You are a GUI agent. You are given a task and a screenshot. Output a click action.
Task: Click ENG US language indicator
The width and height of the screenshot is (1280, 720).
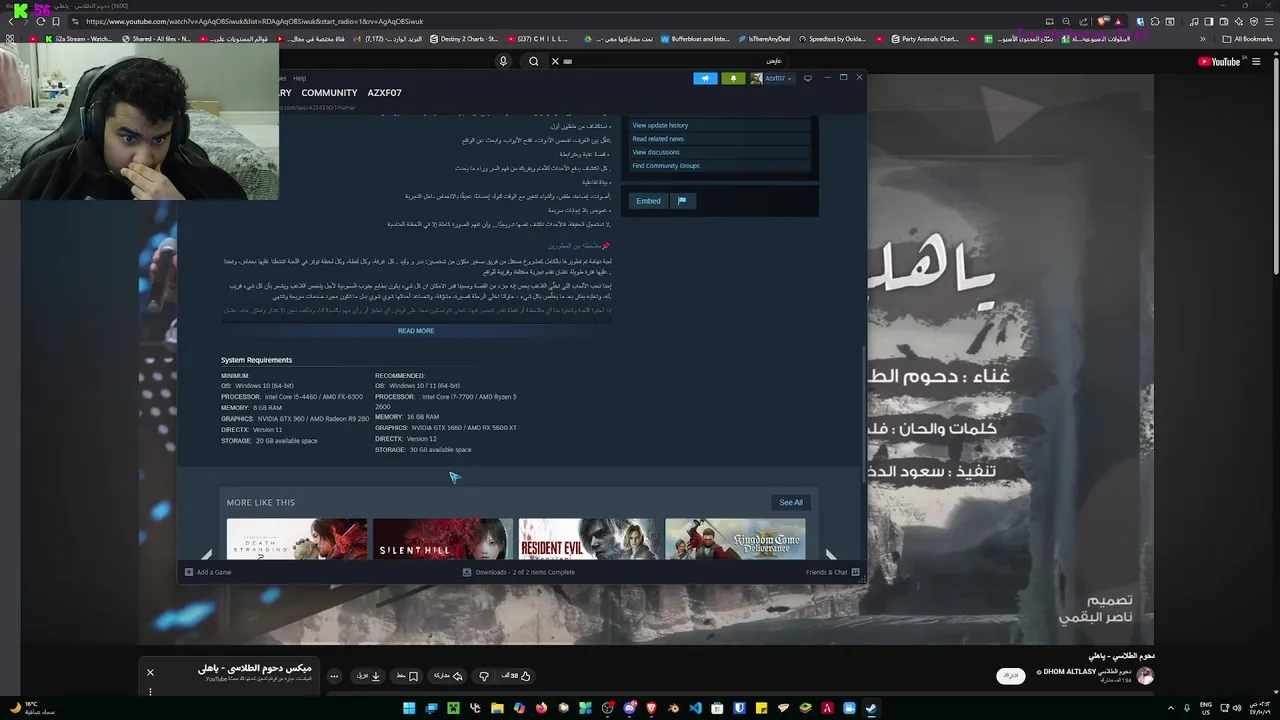point(1205,708)
